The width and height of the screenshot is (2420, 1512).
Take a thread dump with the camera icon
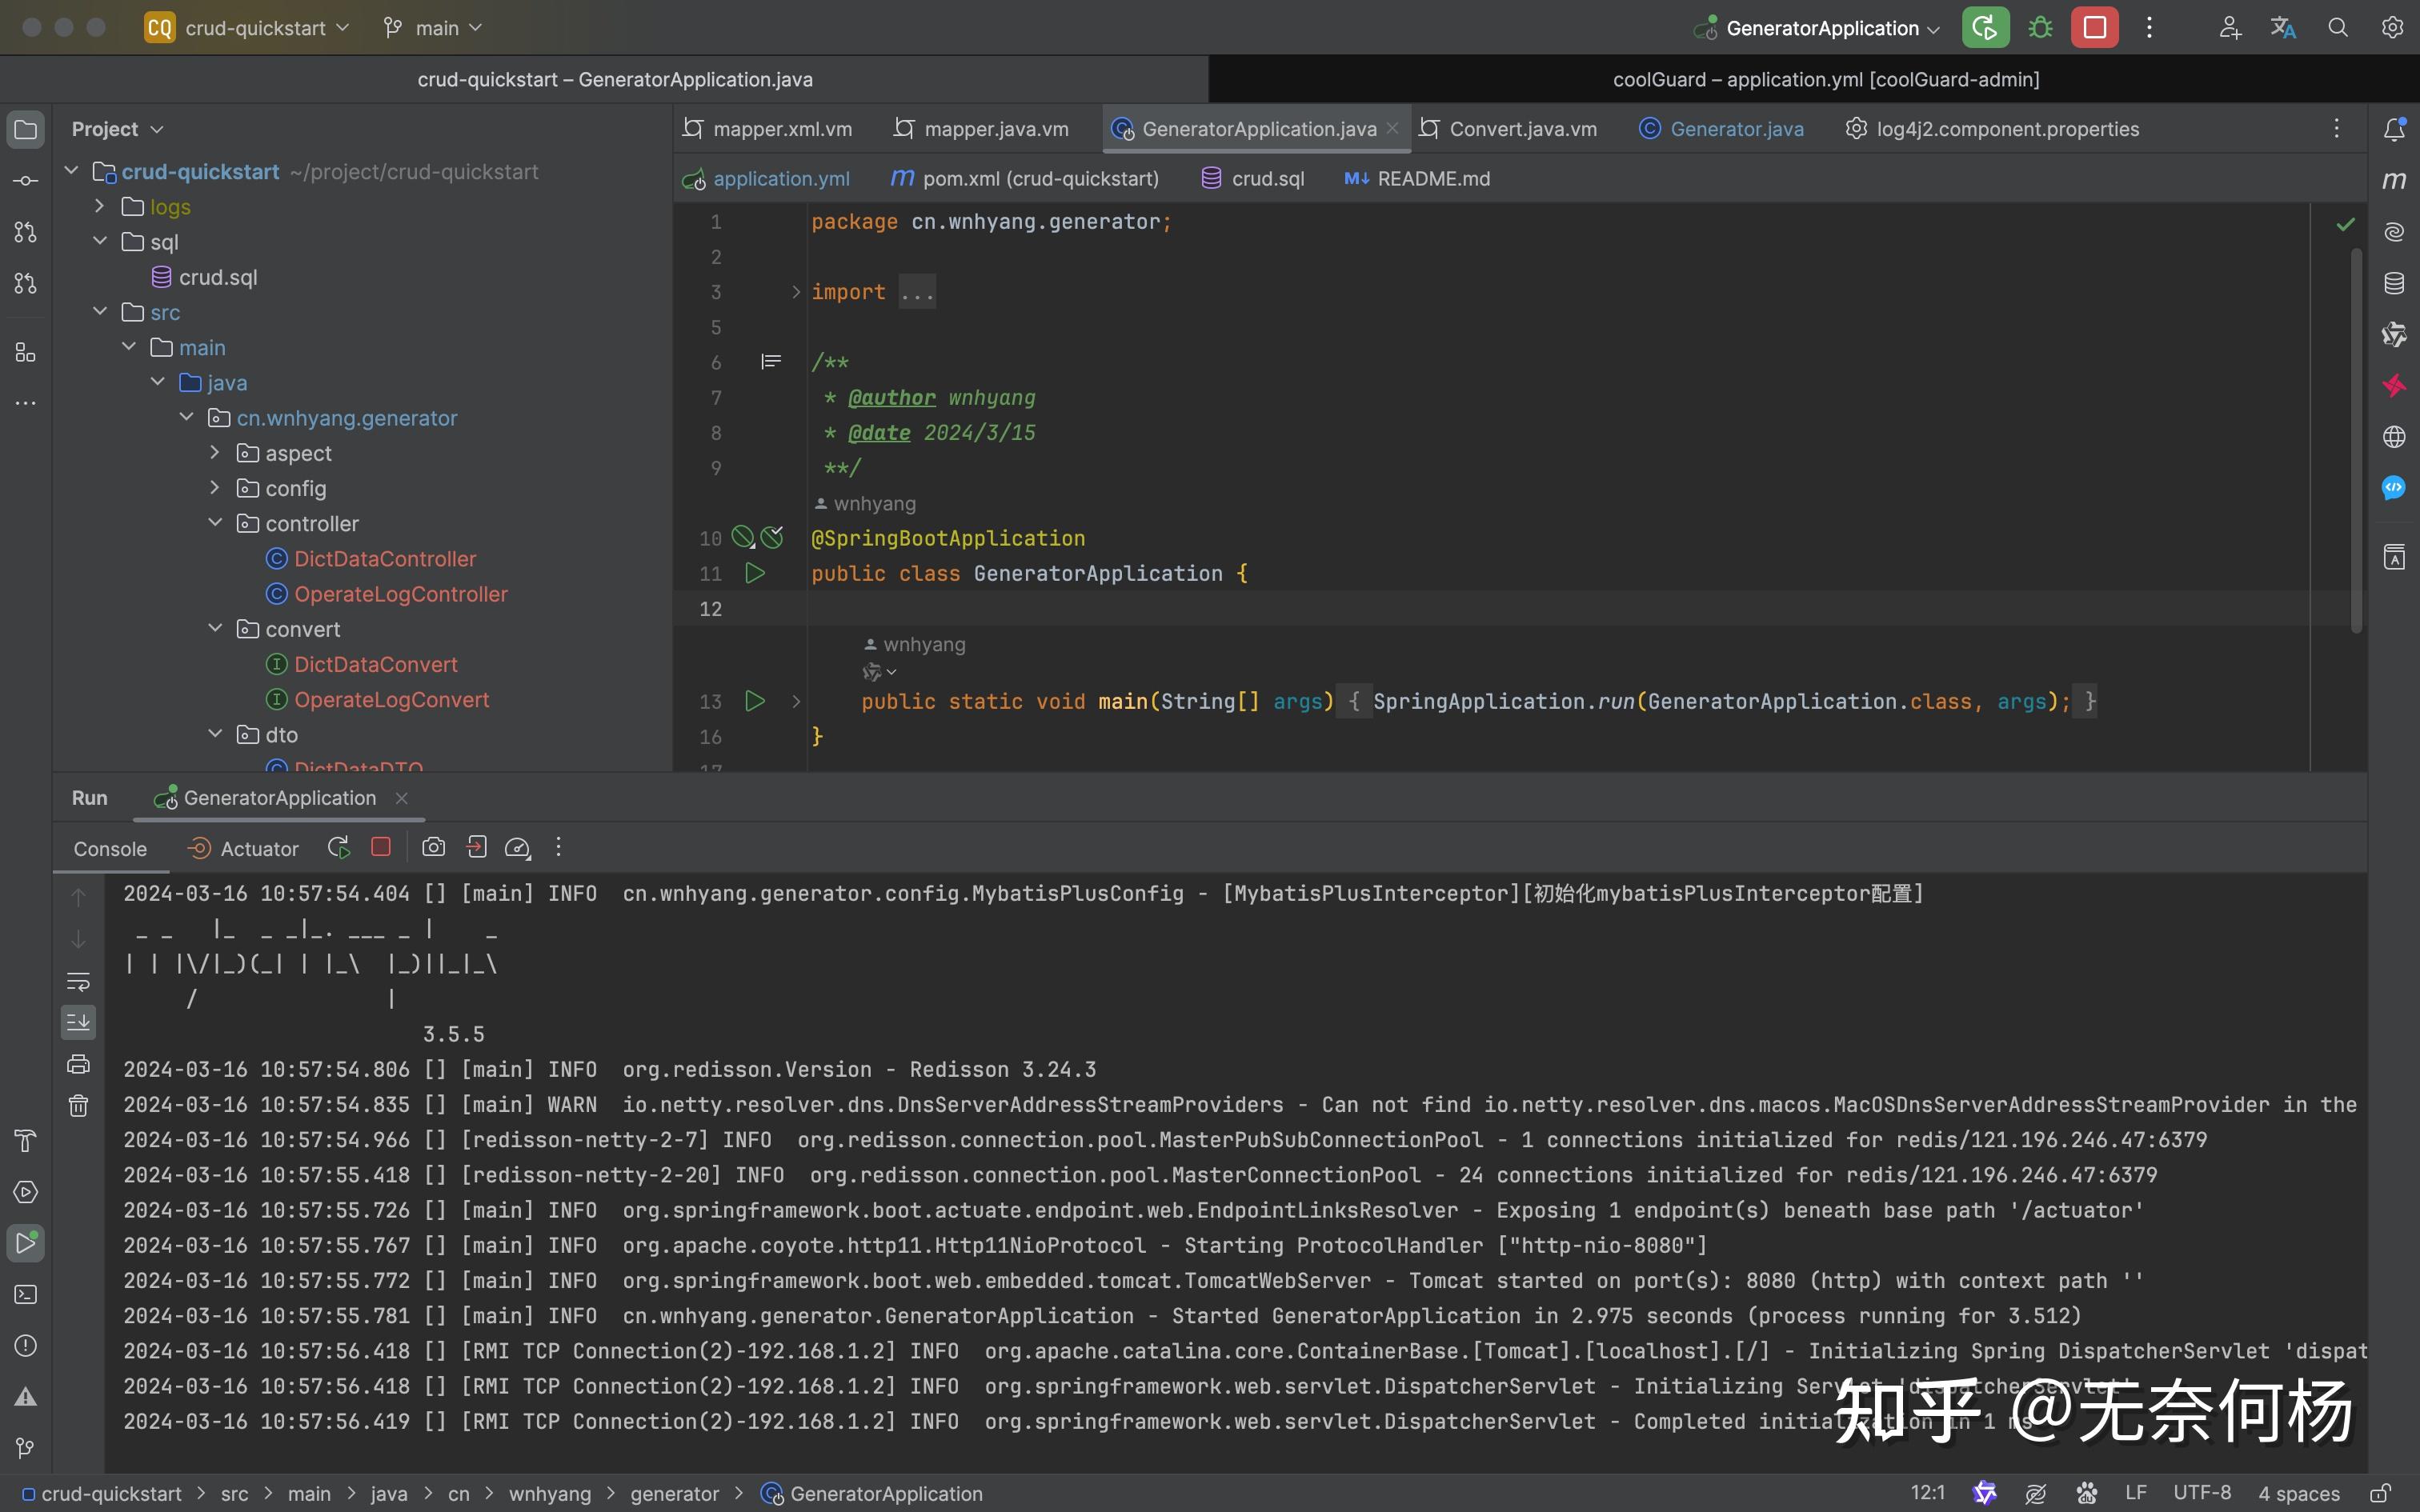click(x=433, y=848)
